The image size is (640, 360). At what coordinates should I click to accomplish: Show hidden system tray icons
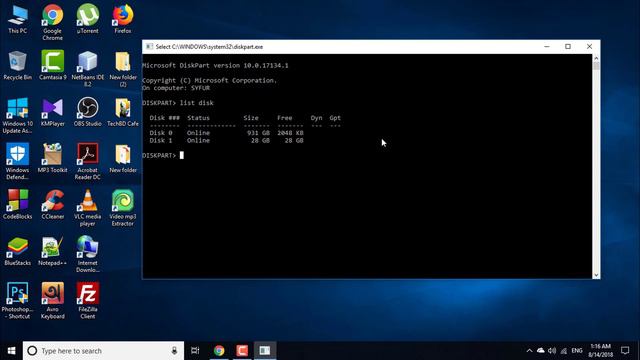(x=529, y=351)
